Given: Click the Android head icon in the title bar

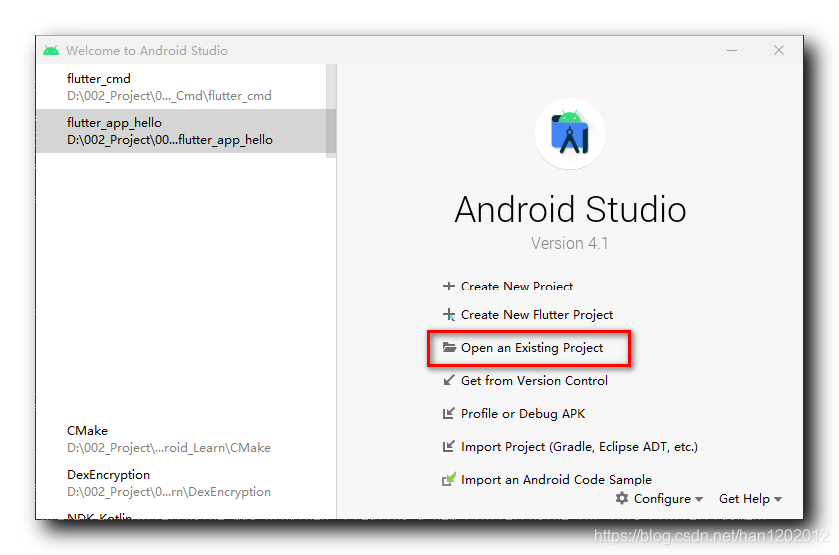Looking at the screenshot, I should [51, 50].
